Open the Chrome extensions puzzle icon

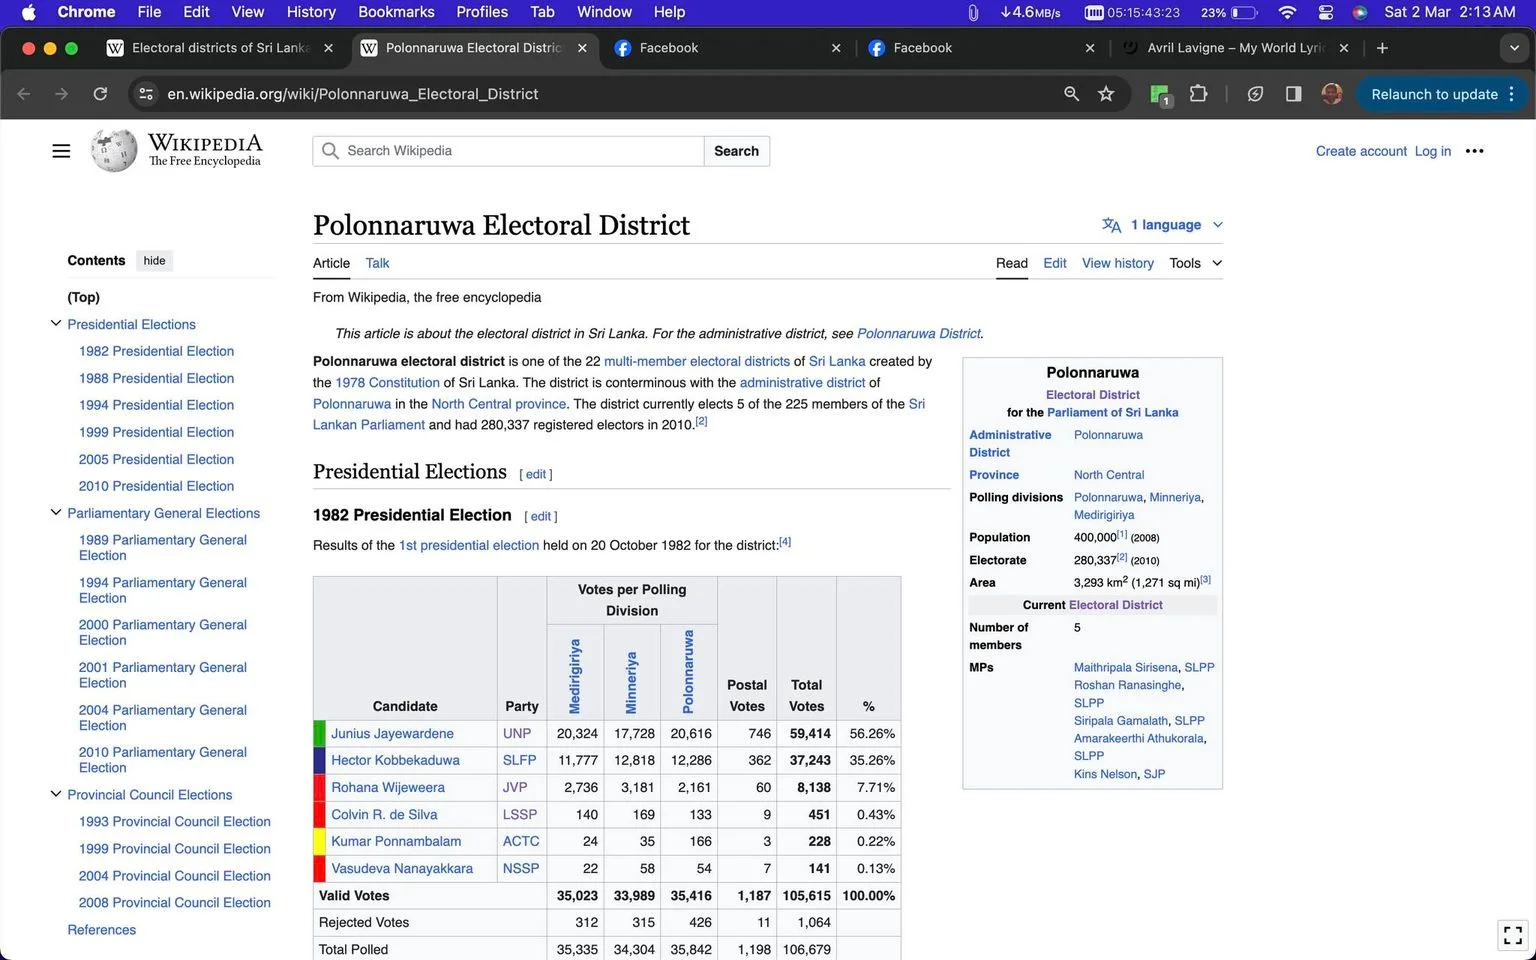[1198, 94]
